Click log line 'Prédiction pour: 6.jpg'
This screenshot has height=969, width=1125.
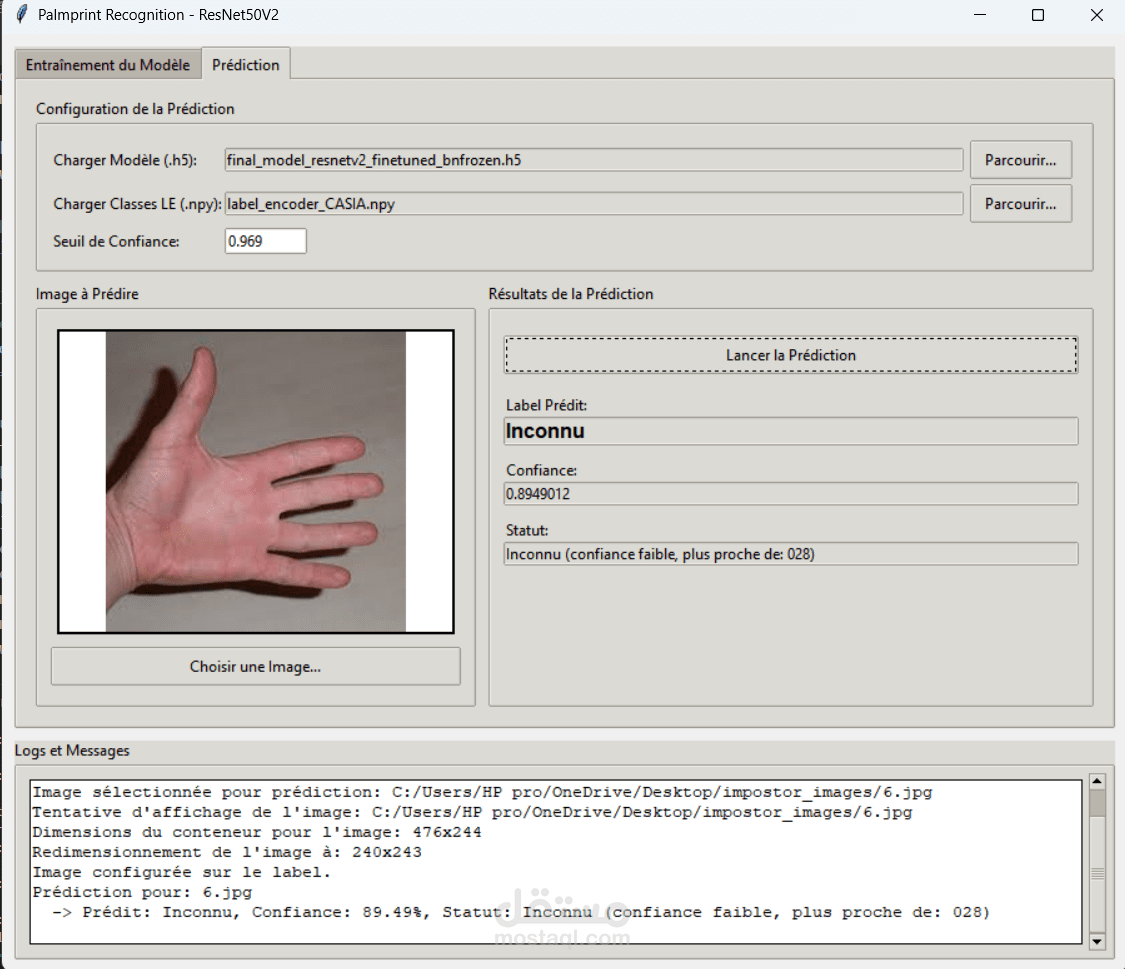[142, 892]
